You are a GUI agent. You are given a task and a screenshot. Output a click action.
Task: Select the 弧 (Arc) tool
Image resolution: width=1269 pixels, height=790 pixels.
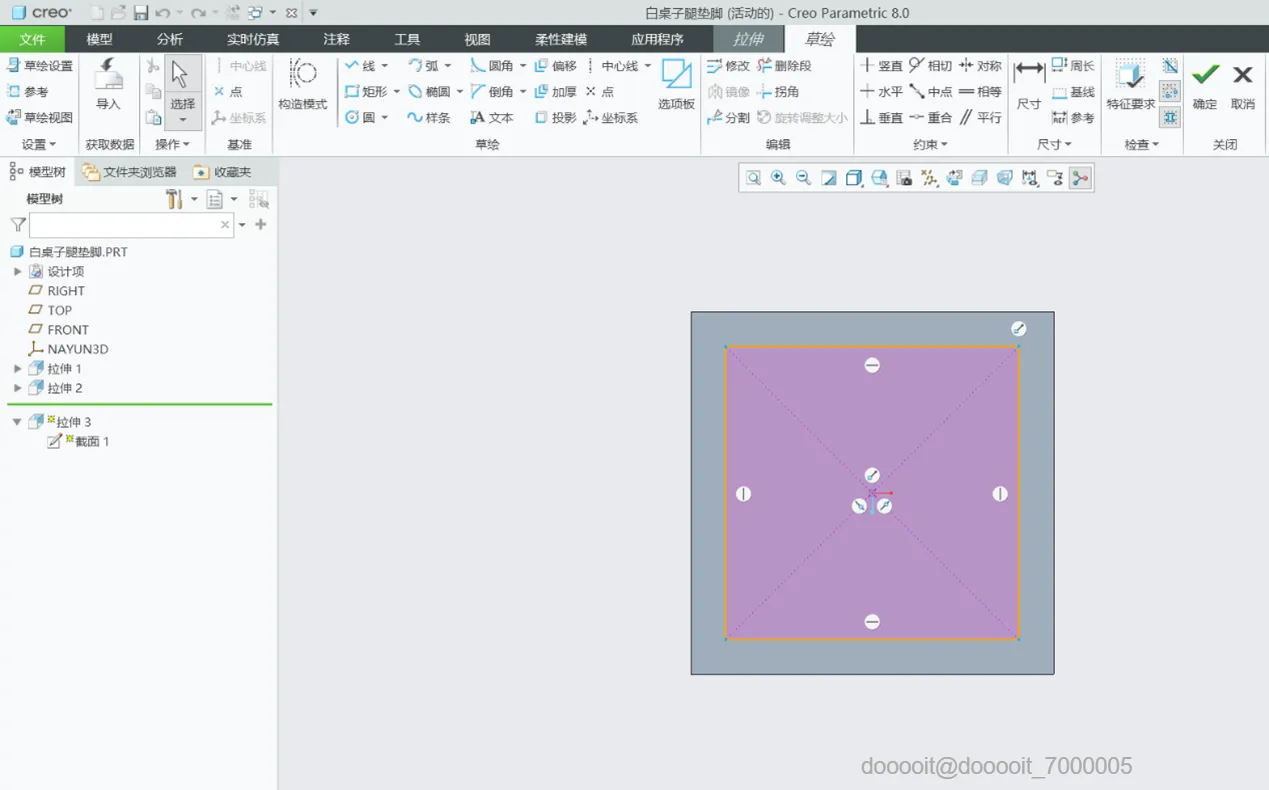[423, 66]
